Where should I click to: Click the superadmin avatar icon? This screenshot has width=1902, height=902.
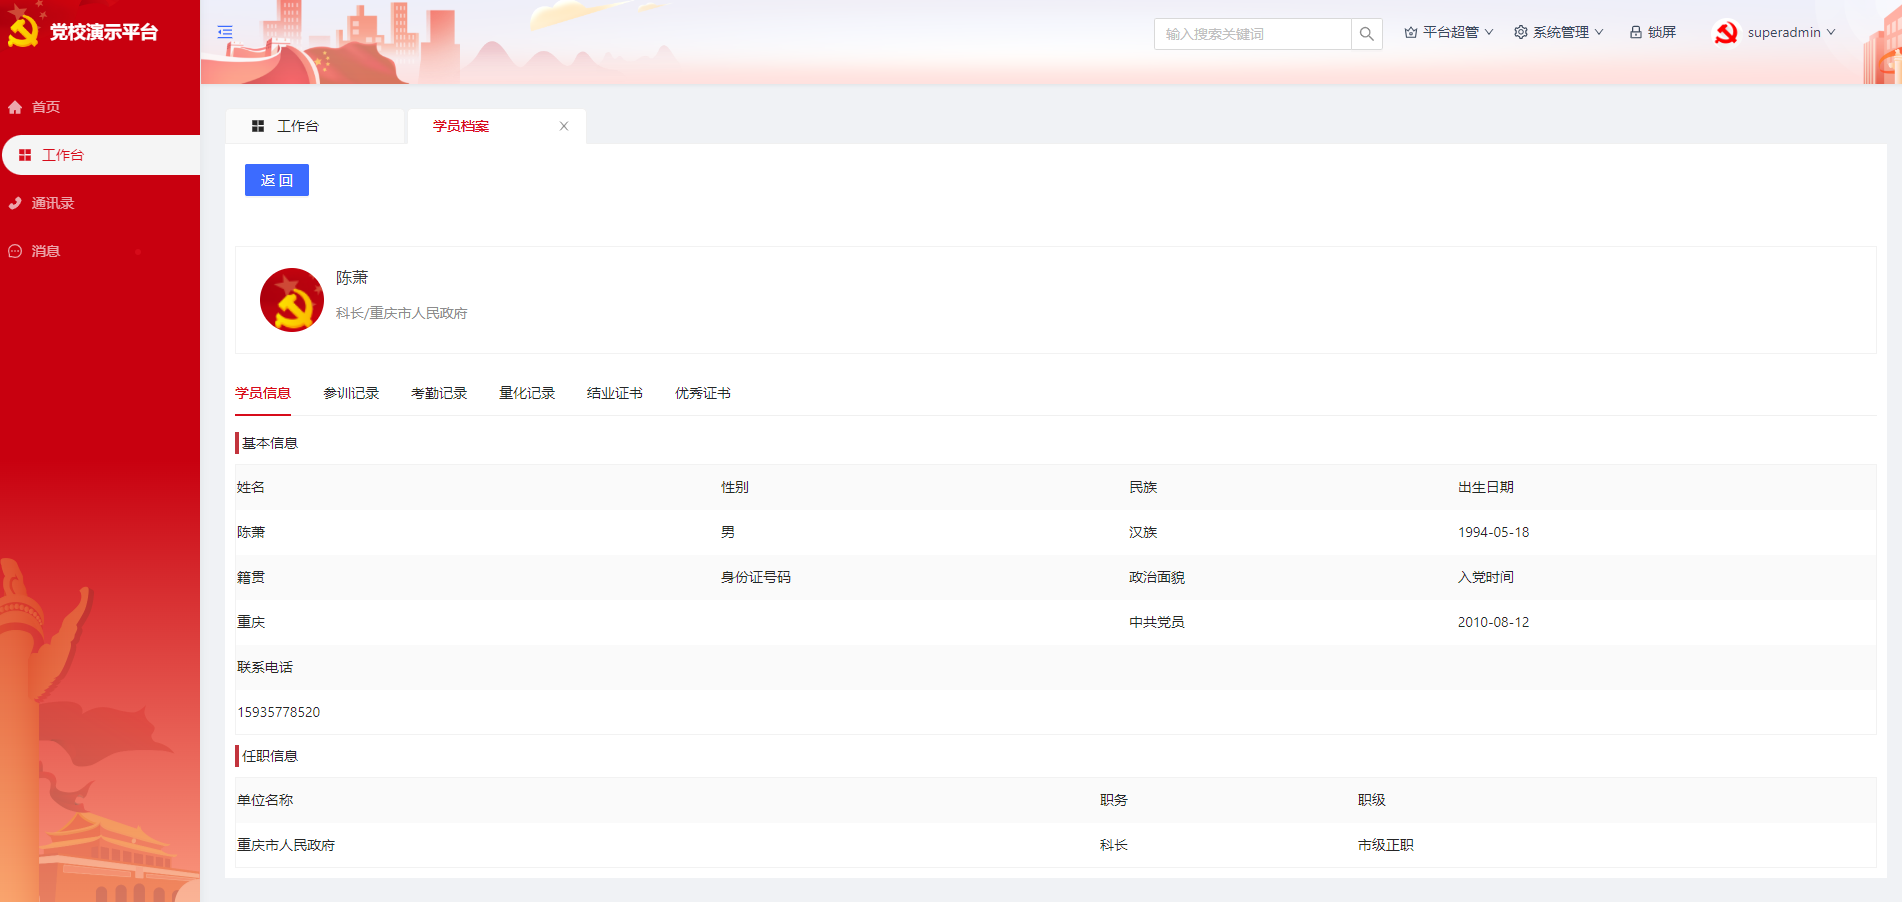tap(1726, 33)
